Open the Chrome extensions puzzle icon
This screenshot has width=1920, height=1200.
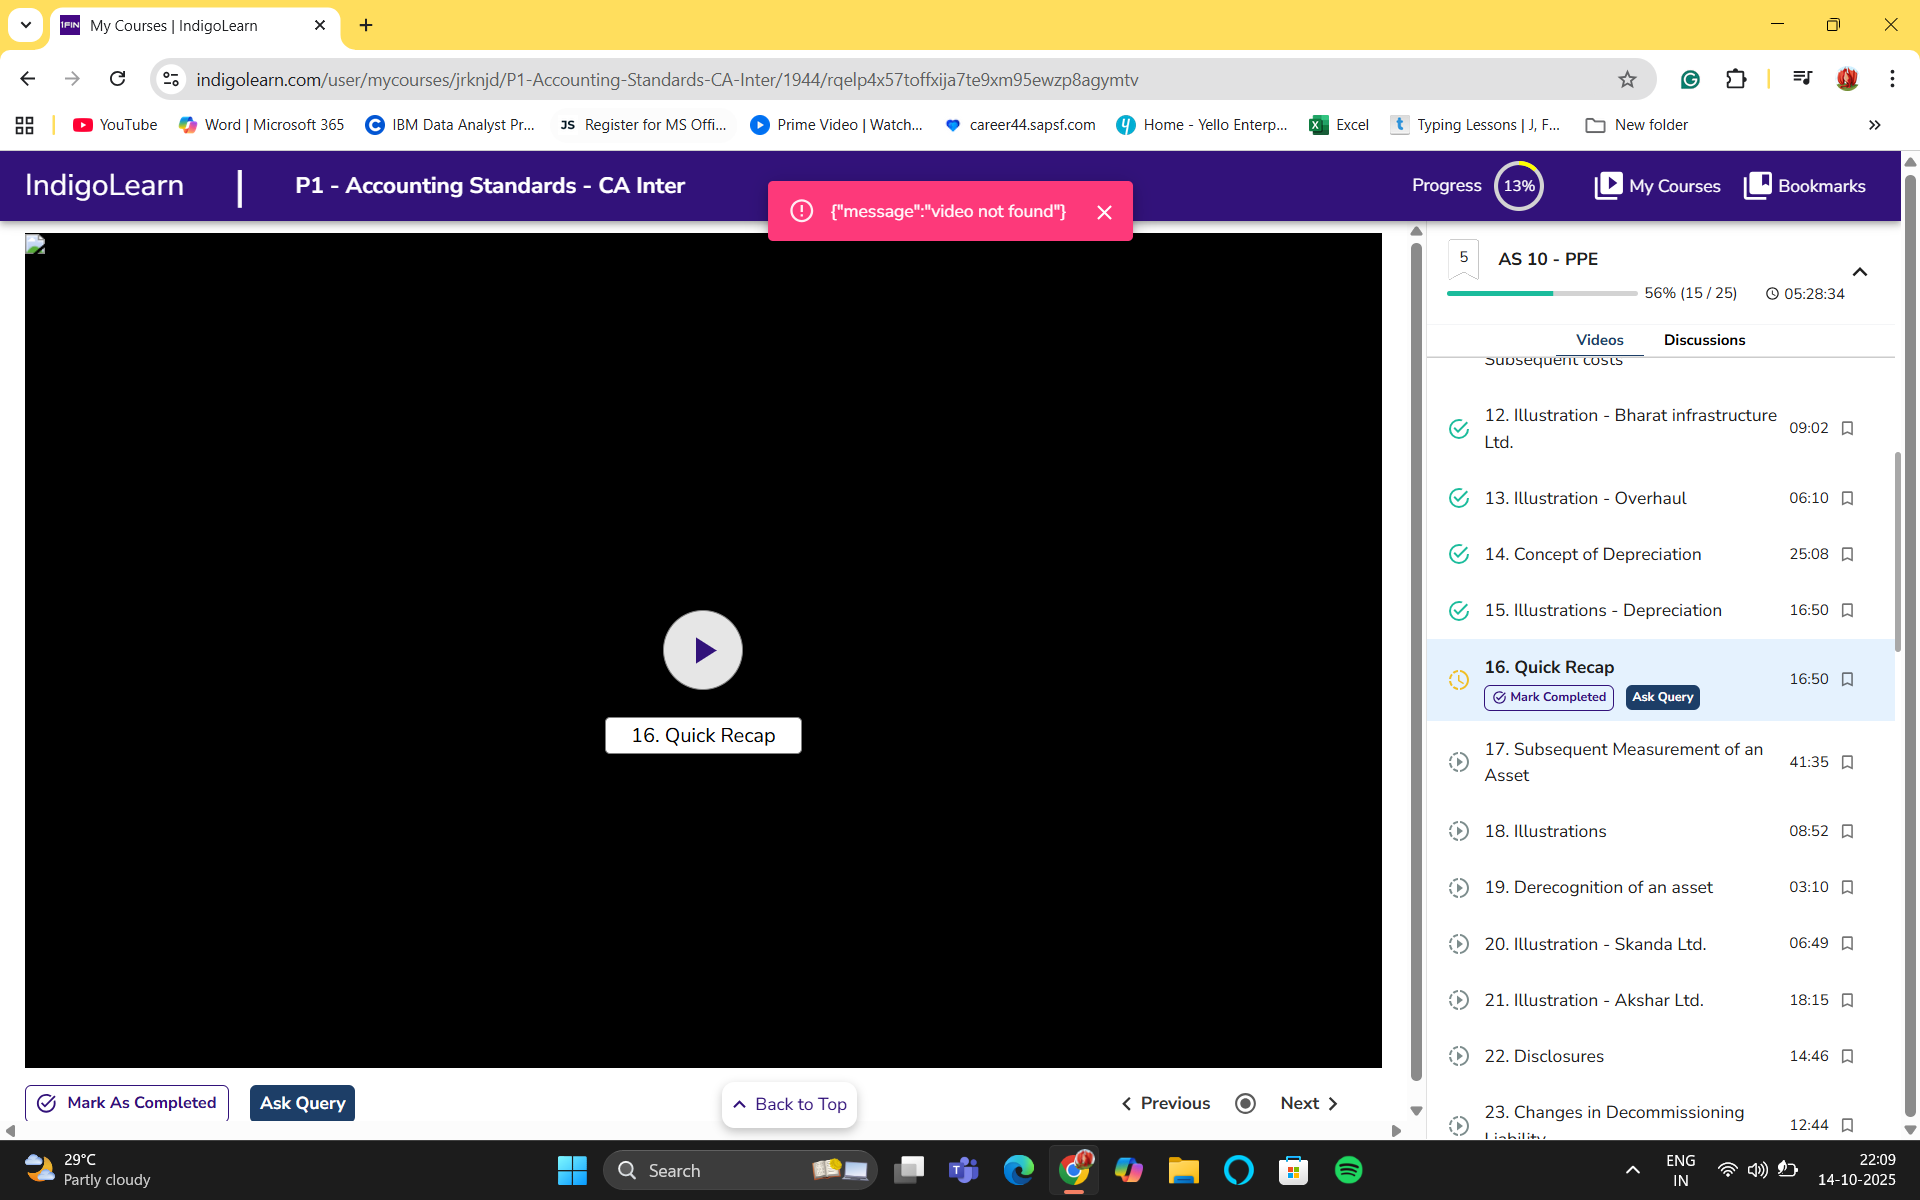click(x=1736, y=80)
